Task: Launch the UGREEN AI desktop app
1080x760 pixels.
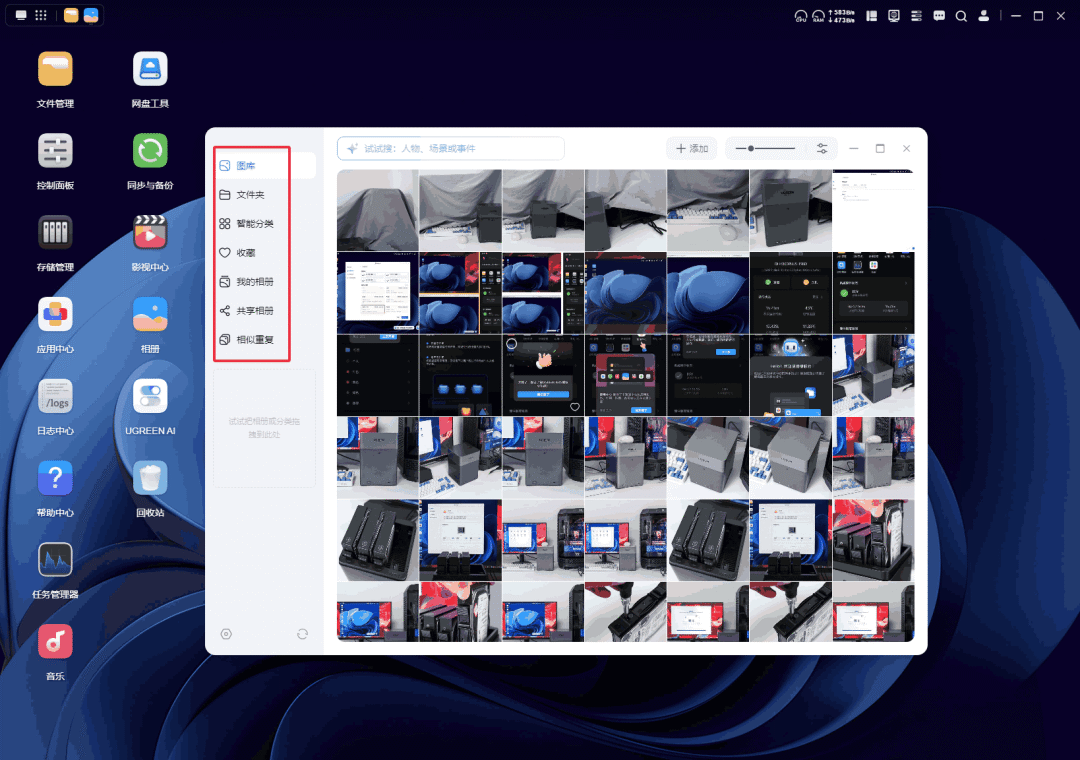Action: pyautogui.click(x=150, y=396)
